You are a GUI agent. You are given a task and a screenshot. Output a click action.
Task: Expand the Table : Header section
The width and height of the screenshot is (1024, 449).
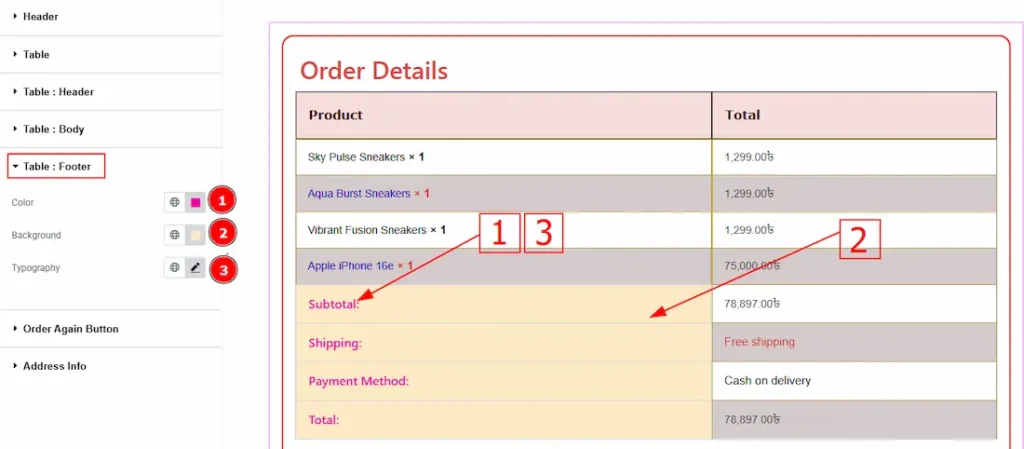pyautogui.click(x=58, y=92)
